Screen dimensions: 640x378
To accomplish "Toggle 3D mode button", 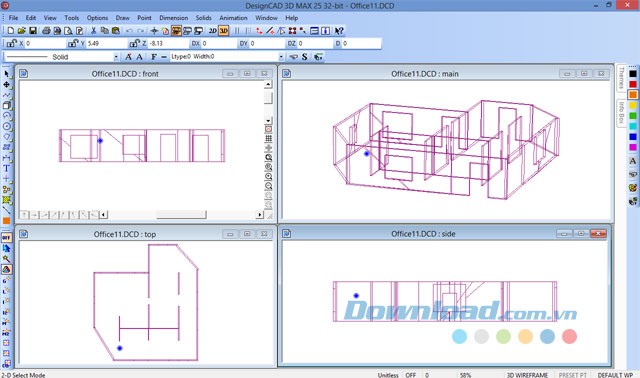I will click(224, 31).
